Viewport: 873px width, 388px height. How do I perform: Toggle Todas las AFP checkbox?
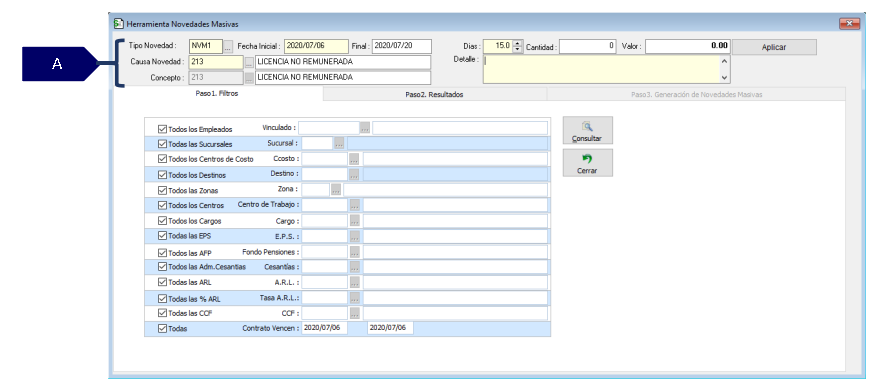(x=163, y=252)
